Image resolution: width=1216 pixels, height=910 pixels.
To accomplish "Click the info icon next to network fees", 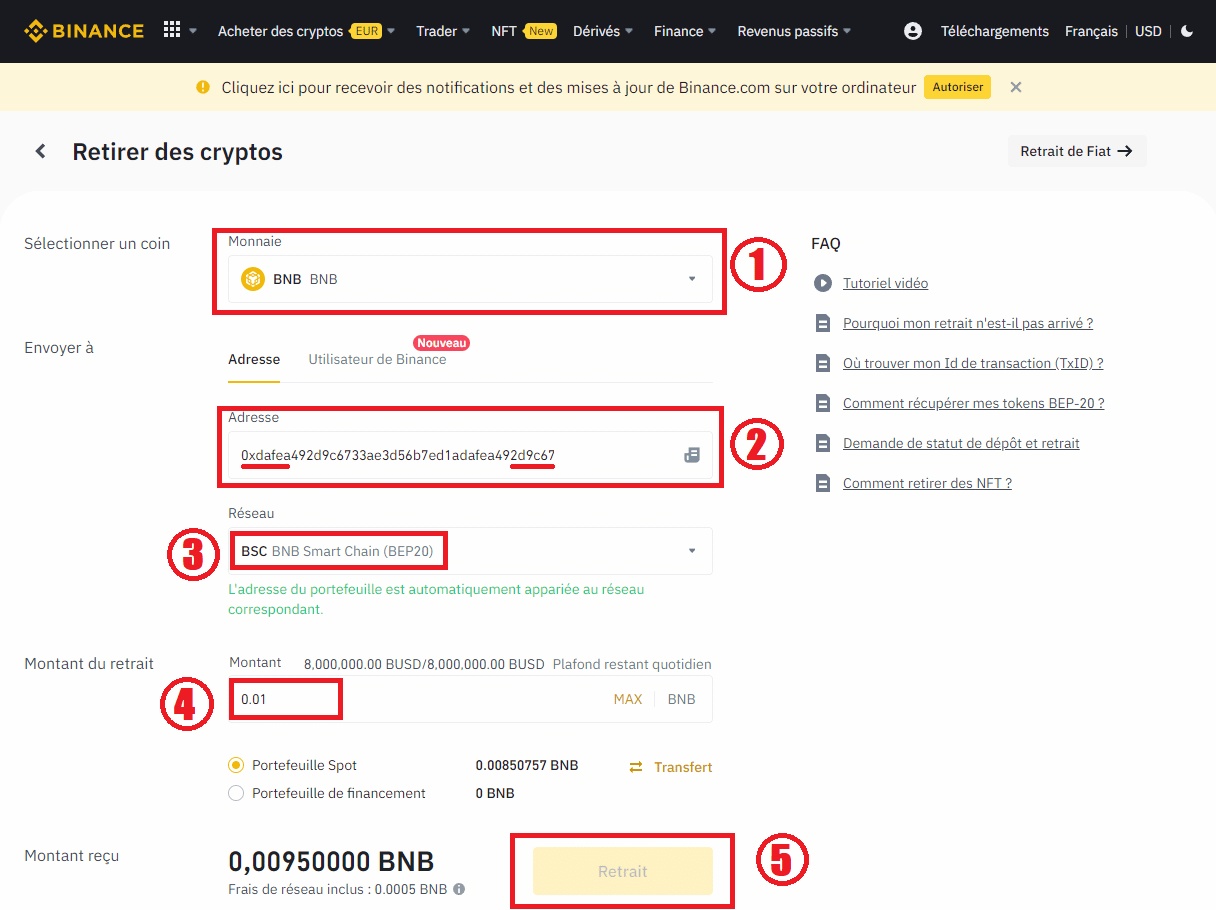I will pos(458,888).
